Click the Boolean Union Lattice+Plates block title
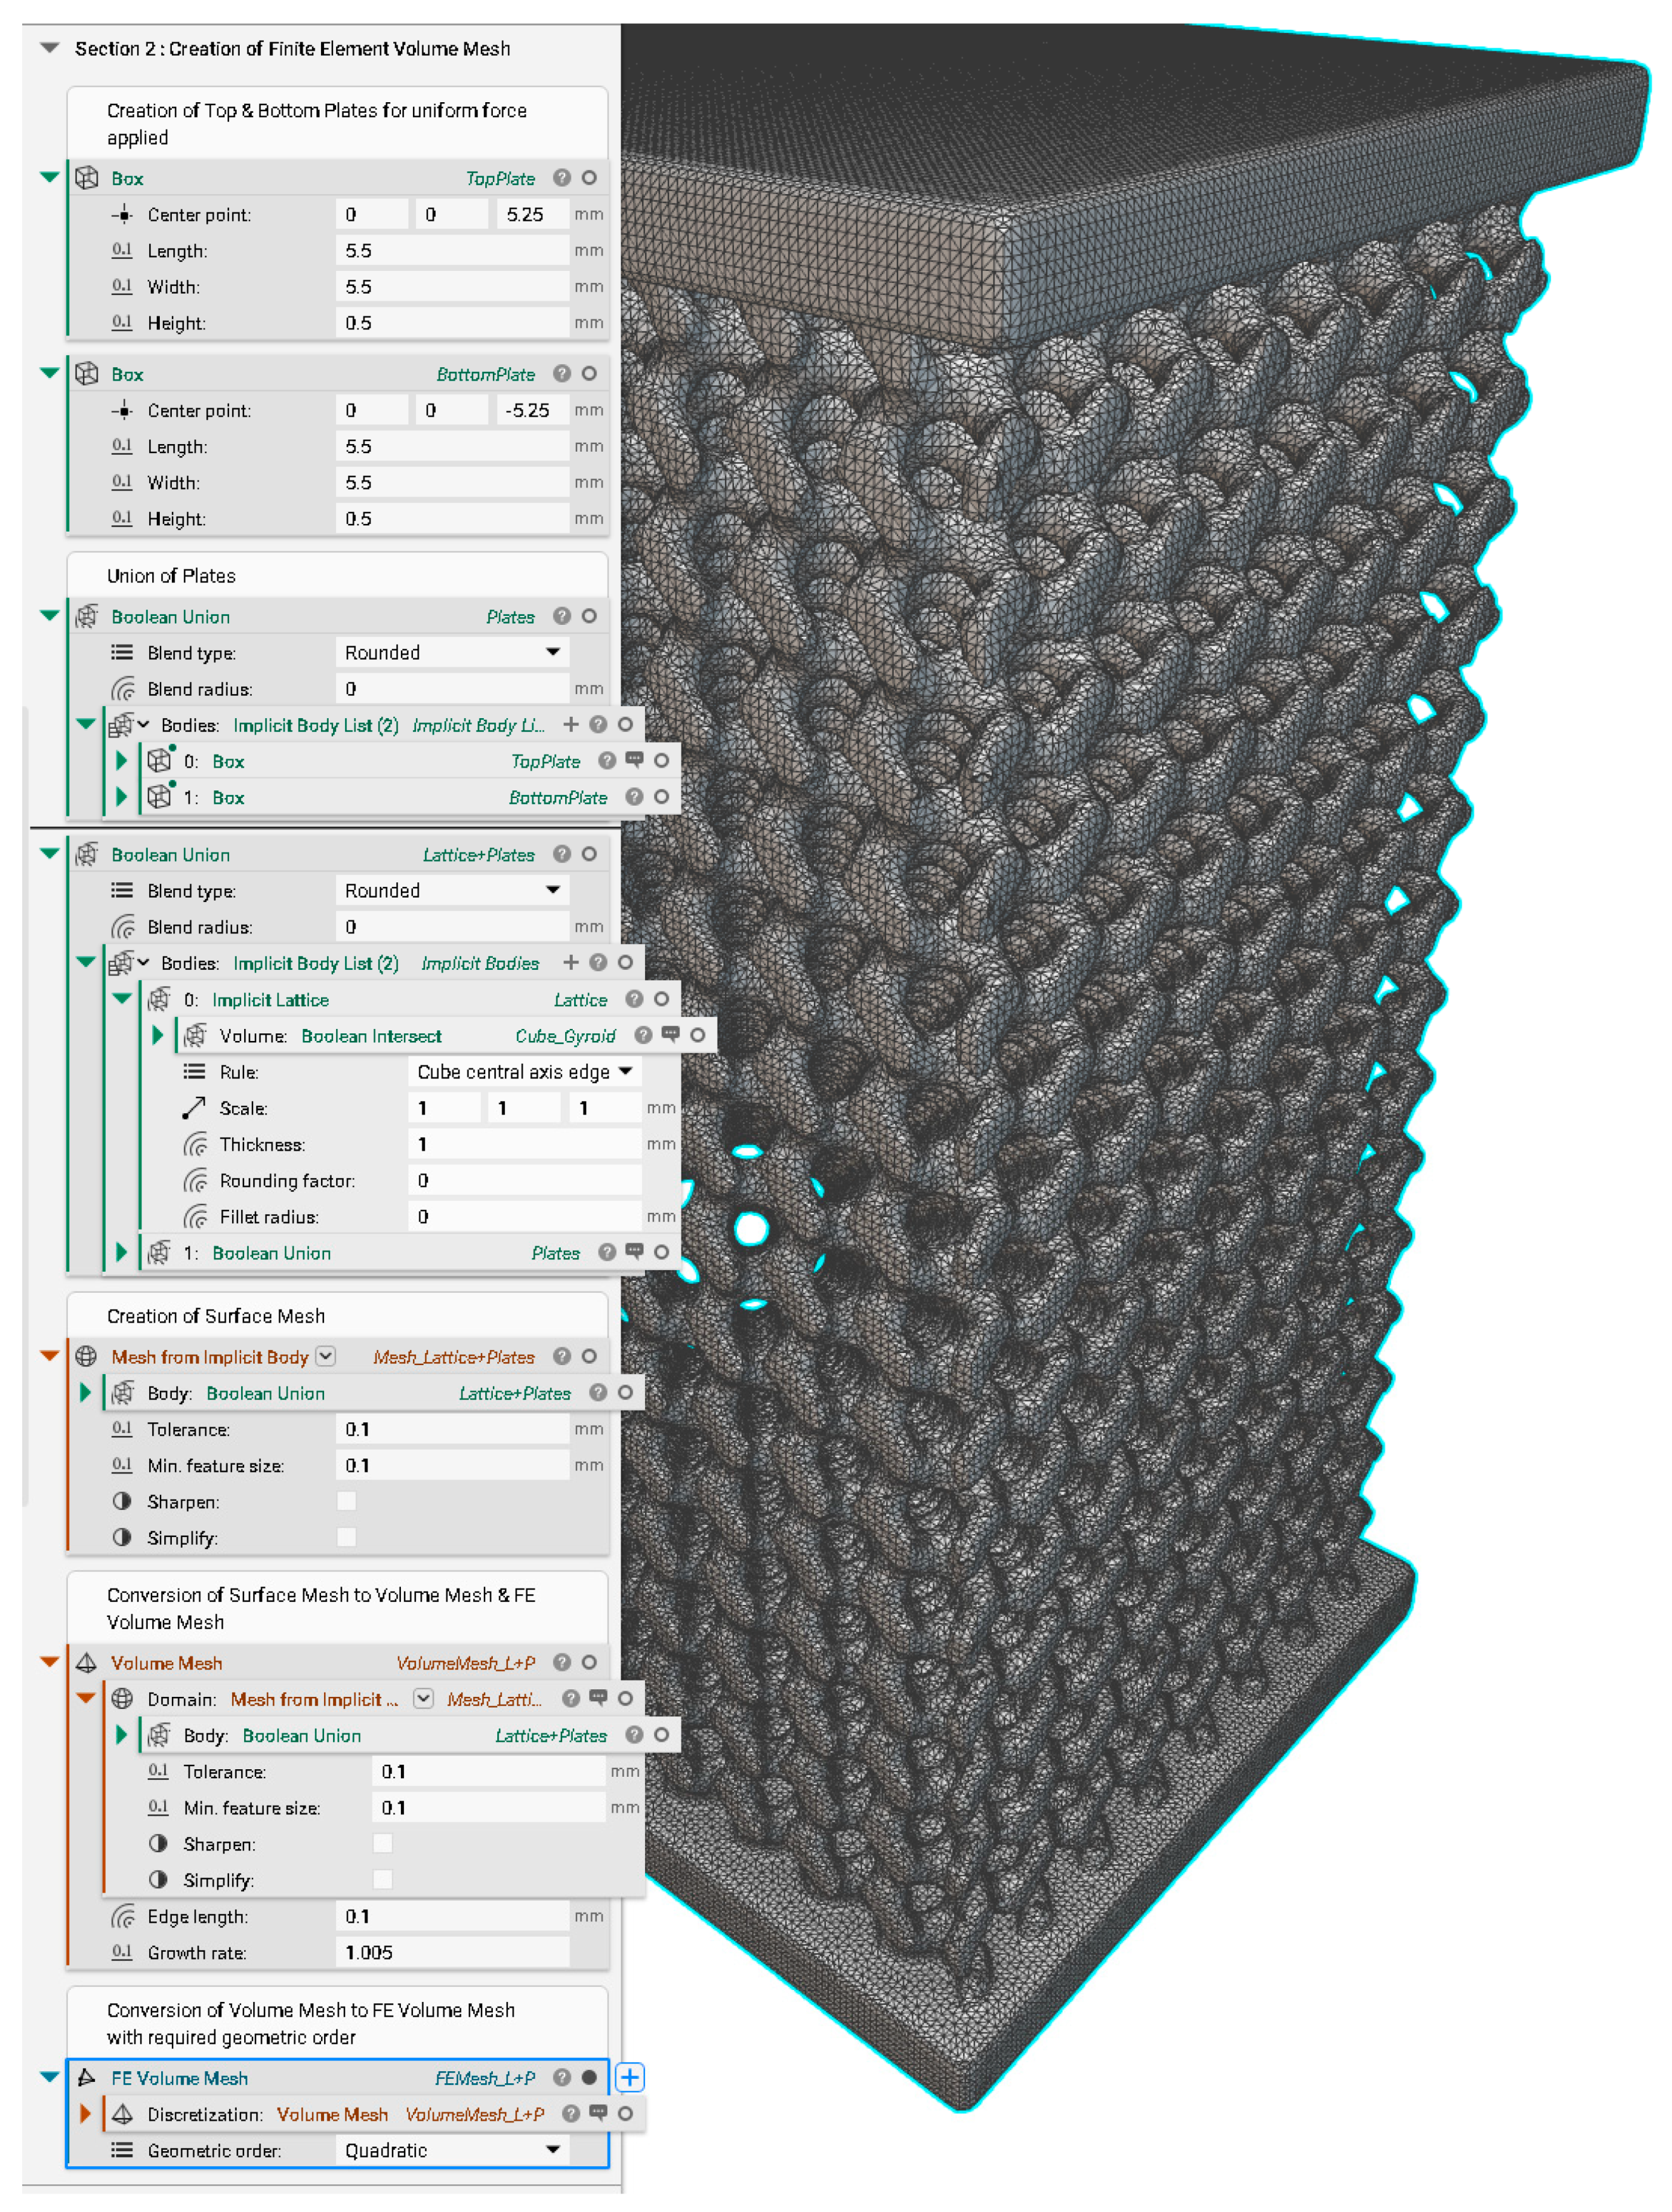The image size is (1672, 2212). pos(170,855)
